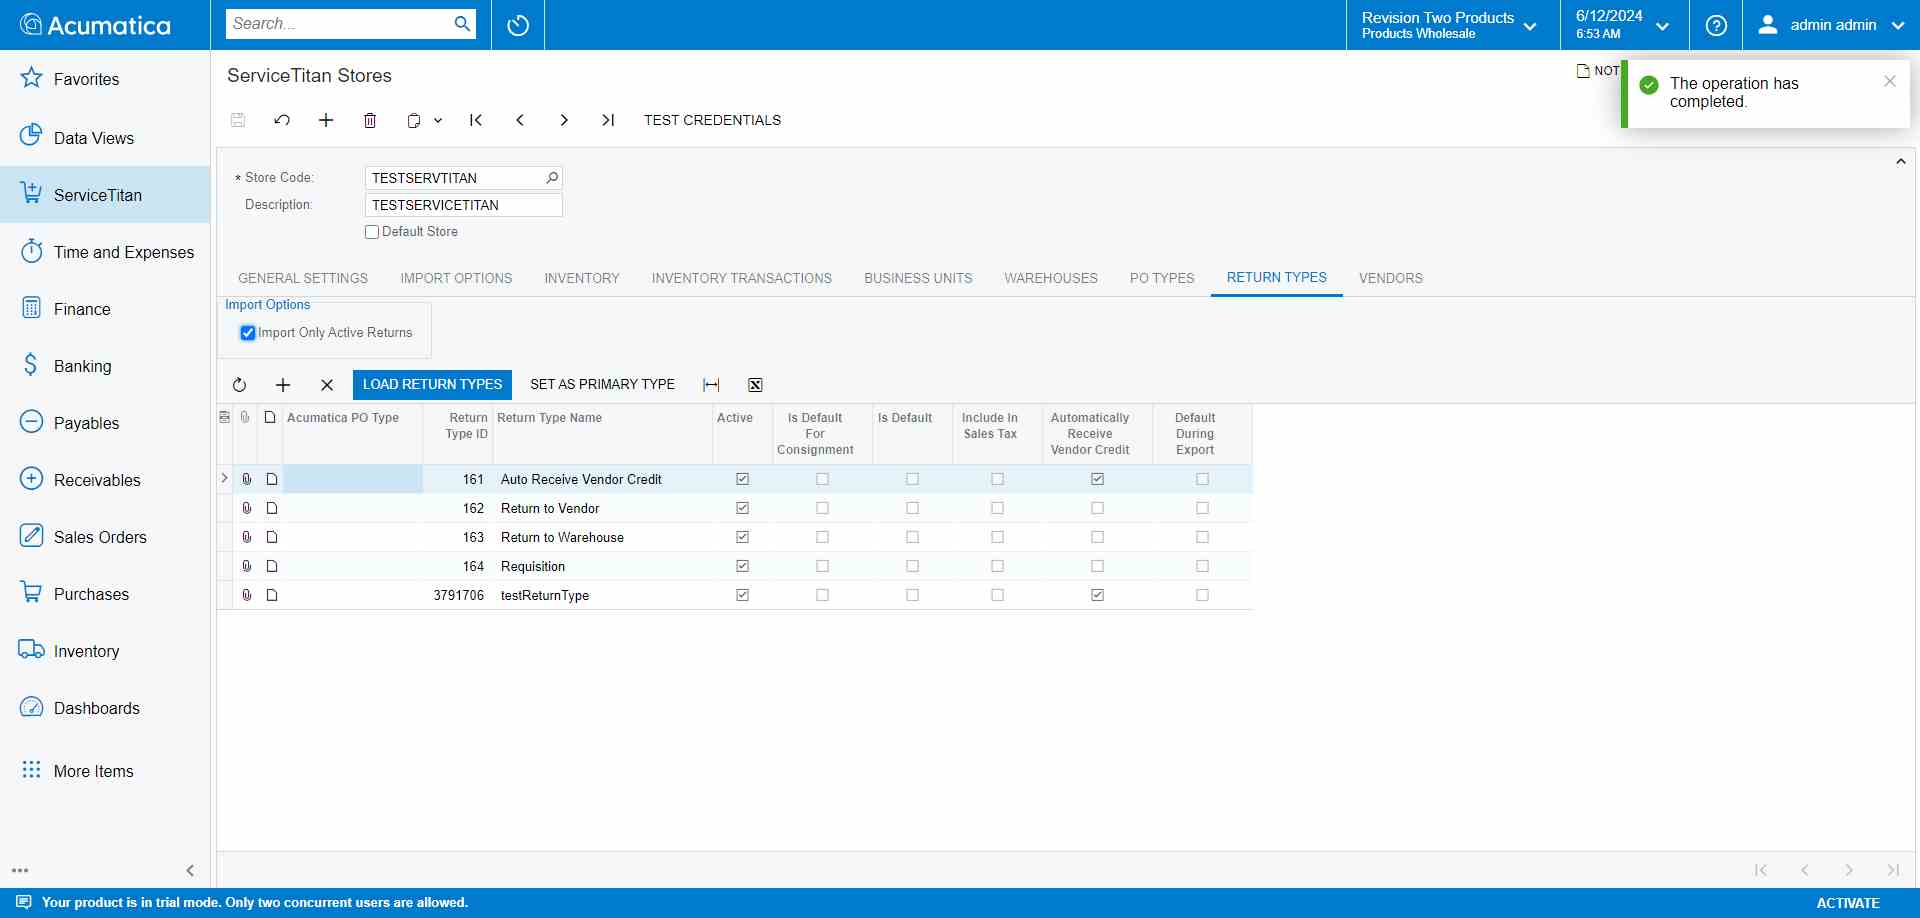Dismiss the operation completed notification
Image resolution: width=1920 pixels, height=918 pixels.
(1889, 82)
